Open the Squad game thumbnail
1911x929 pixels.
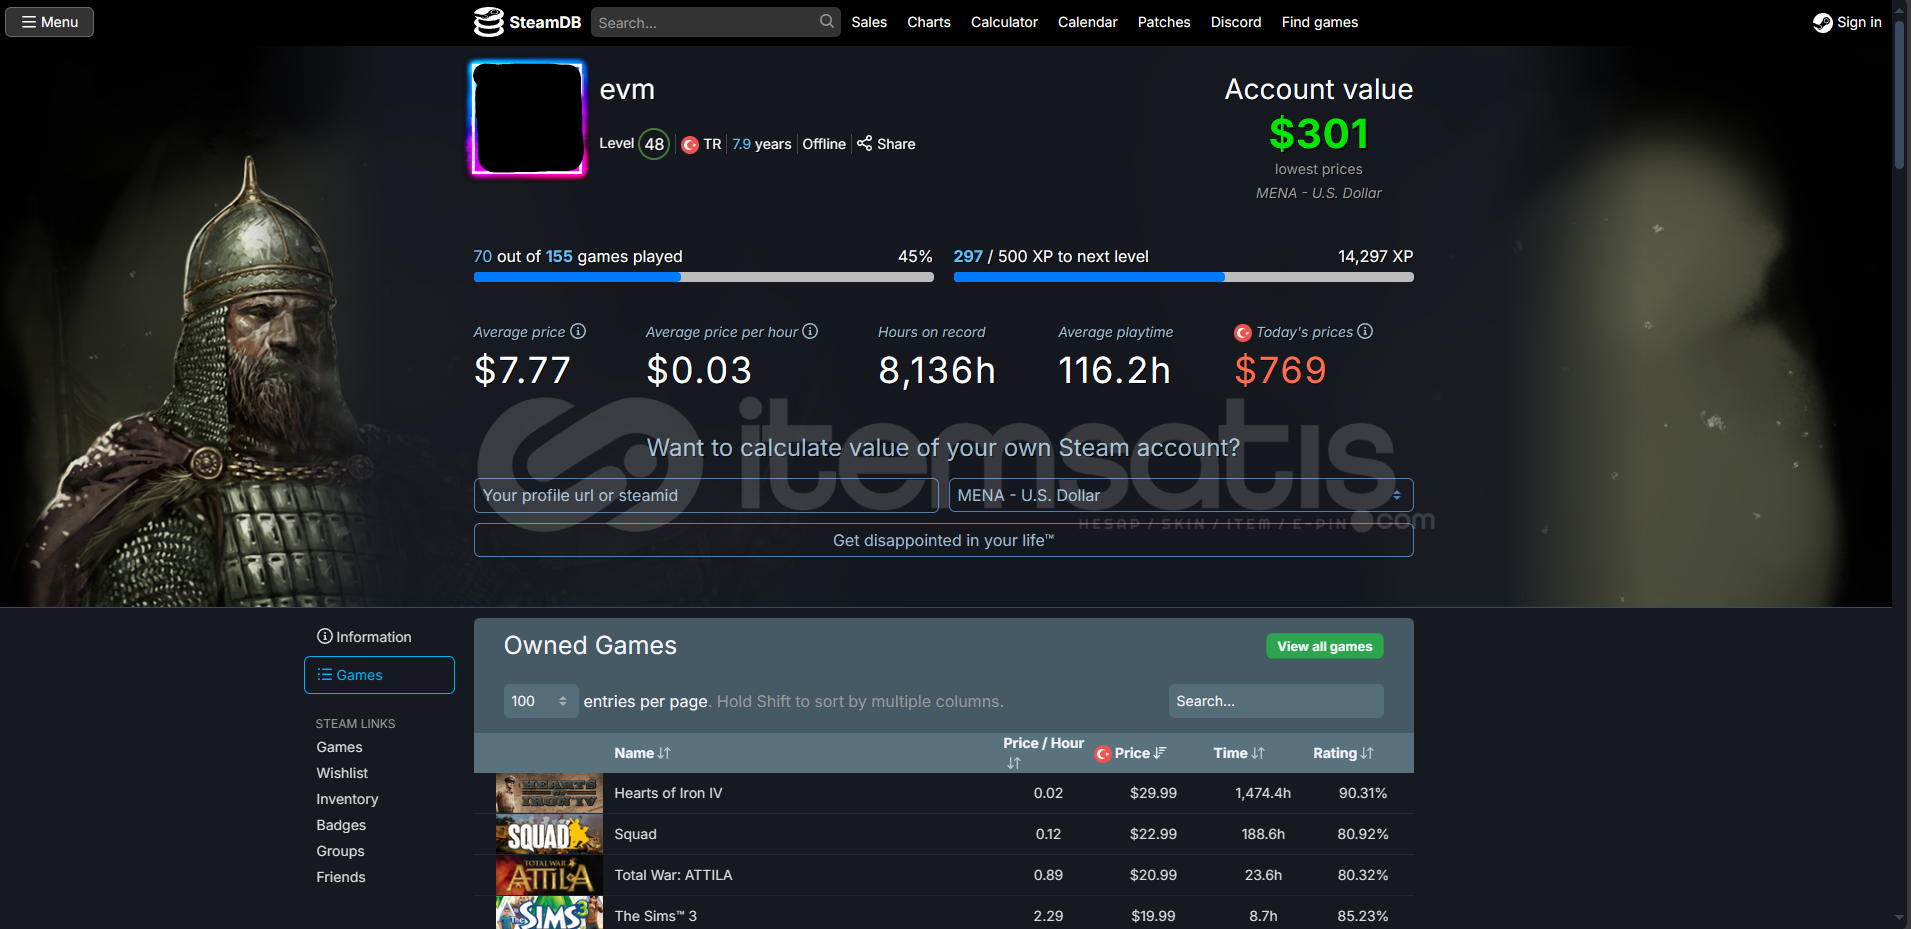549,834
